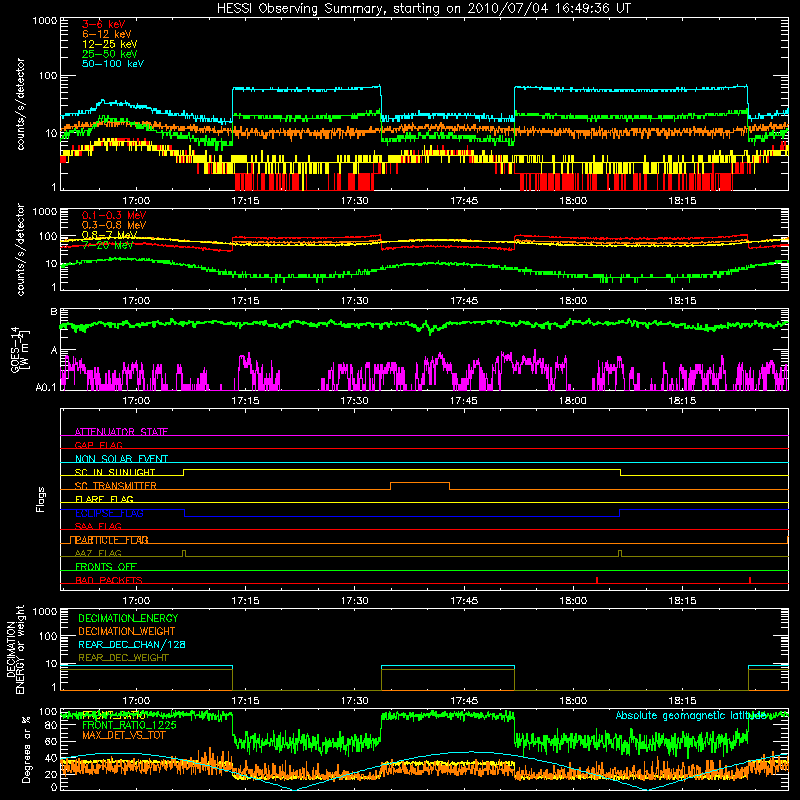
Task: Select the yellow 12-25 keV legend label
Action: click(110, 44)
